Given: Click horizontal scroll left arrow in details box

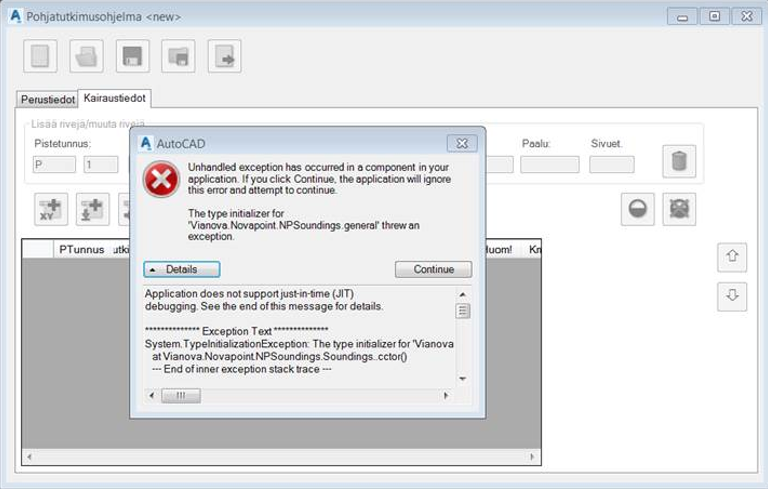Looking at the screenshot, I should 152,395.
